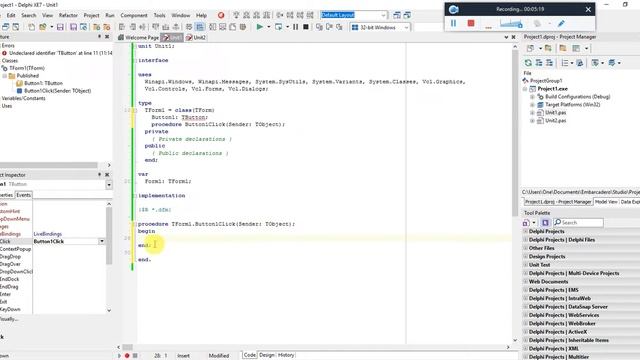The image size is (640, 360).
Task: Click the Undeclared identifier 'TButton' error
Action: click(60, 53)
